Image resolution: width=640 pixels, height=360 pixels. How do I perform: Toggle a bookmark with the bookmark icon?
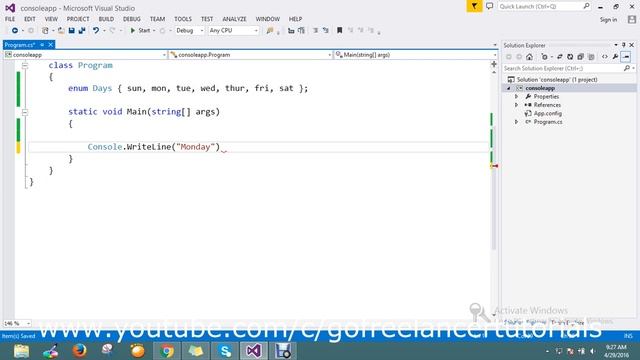[340, 31]
